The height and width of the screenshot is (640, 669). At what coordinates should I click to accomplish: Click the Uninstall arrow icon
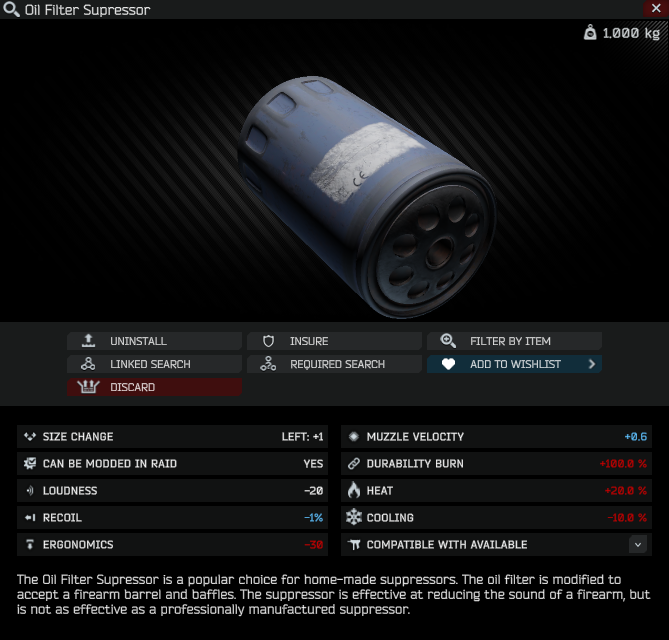[x=88, y=340]
